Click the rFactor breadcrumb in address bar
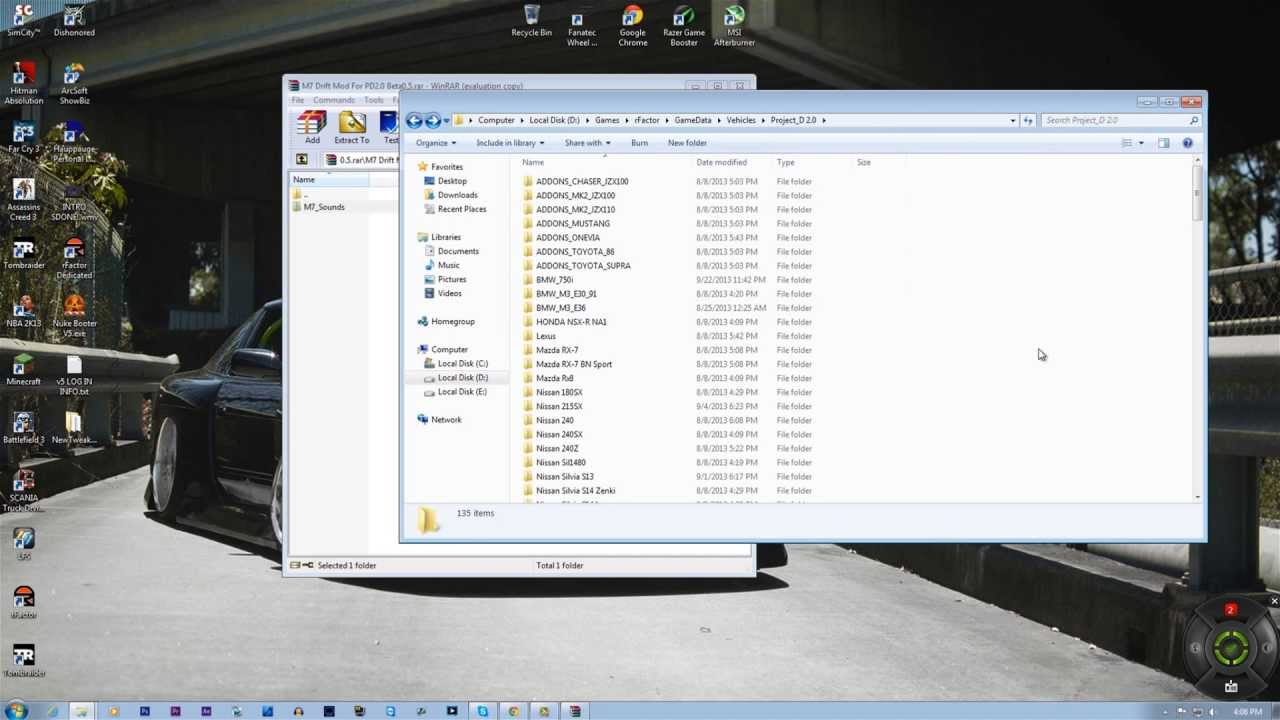The height and width of the screenshot is (720, 1280). click(x=647, y=120)
